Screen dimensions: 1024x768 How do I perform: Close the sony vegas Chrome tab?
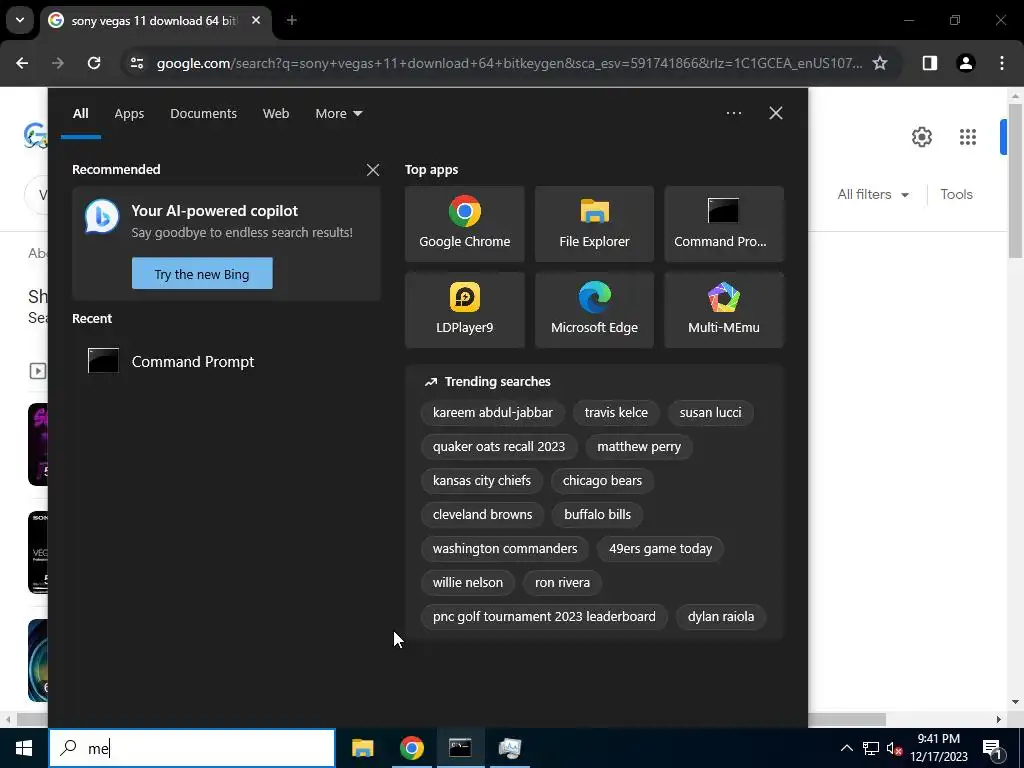(256, 20)
